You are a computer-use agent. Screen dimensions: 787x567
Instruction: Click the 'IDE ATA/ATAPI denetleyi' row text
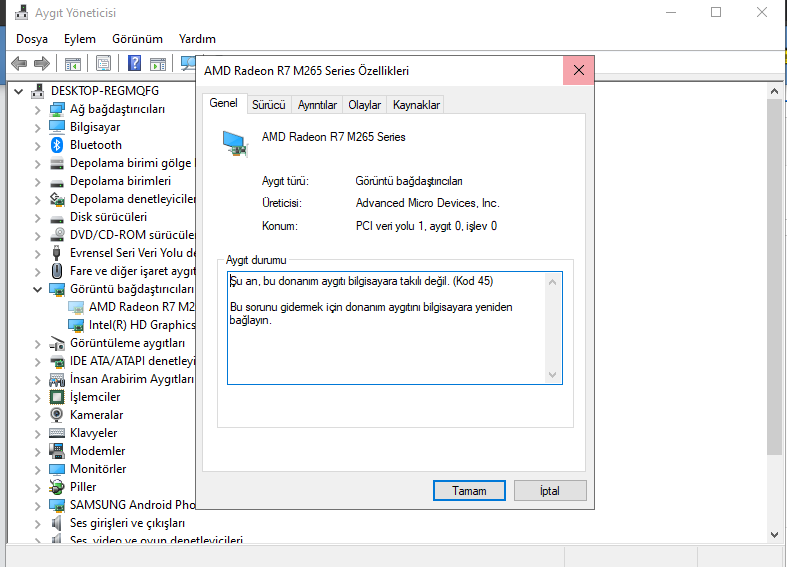click(133, 361)
